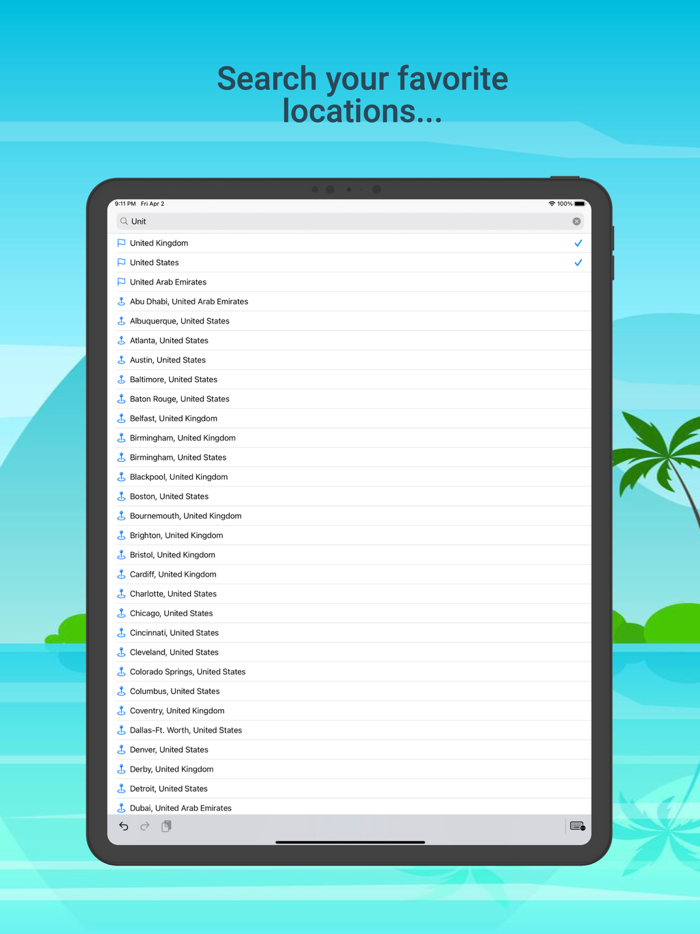Choose Charlotte, United States
This screenshot has height=934, width=700.
173,594
